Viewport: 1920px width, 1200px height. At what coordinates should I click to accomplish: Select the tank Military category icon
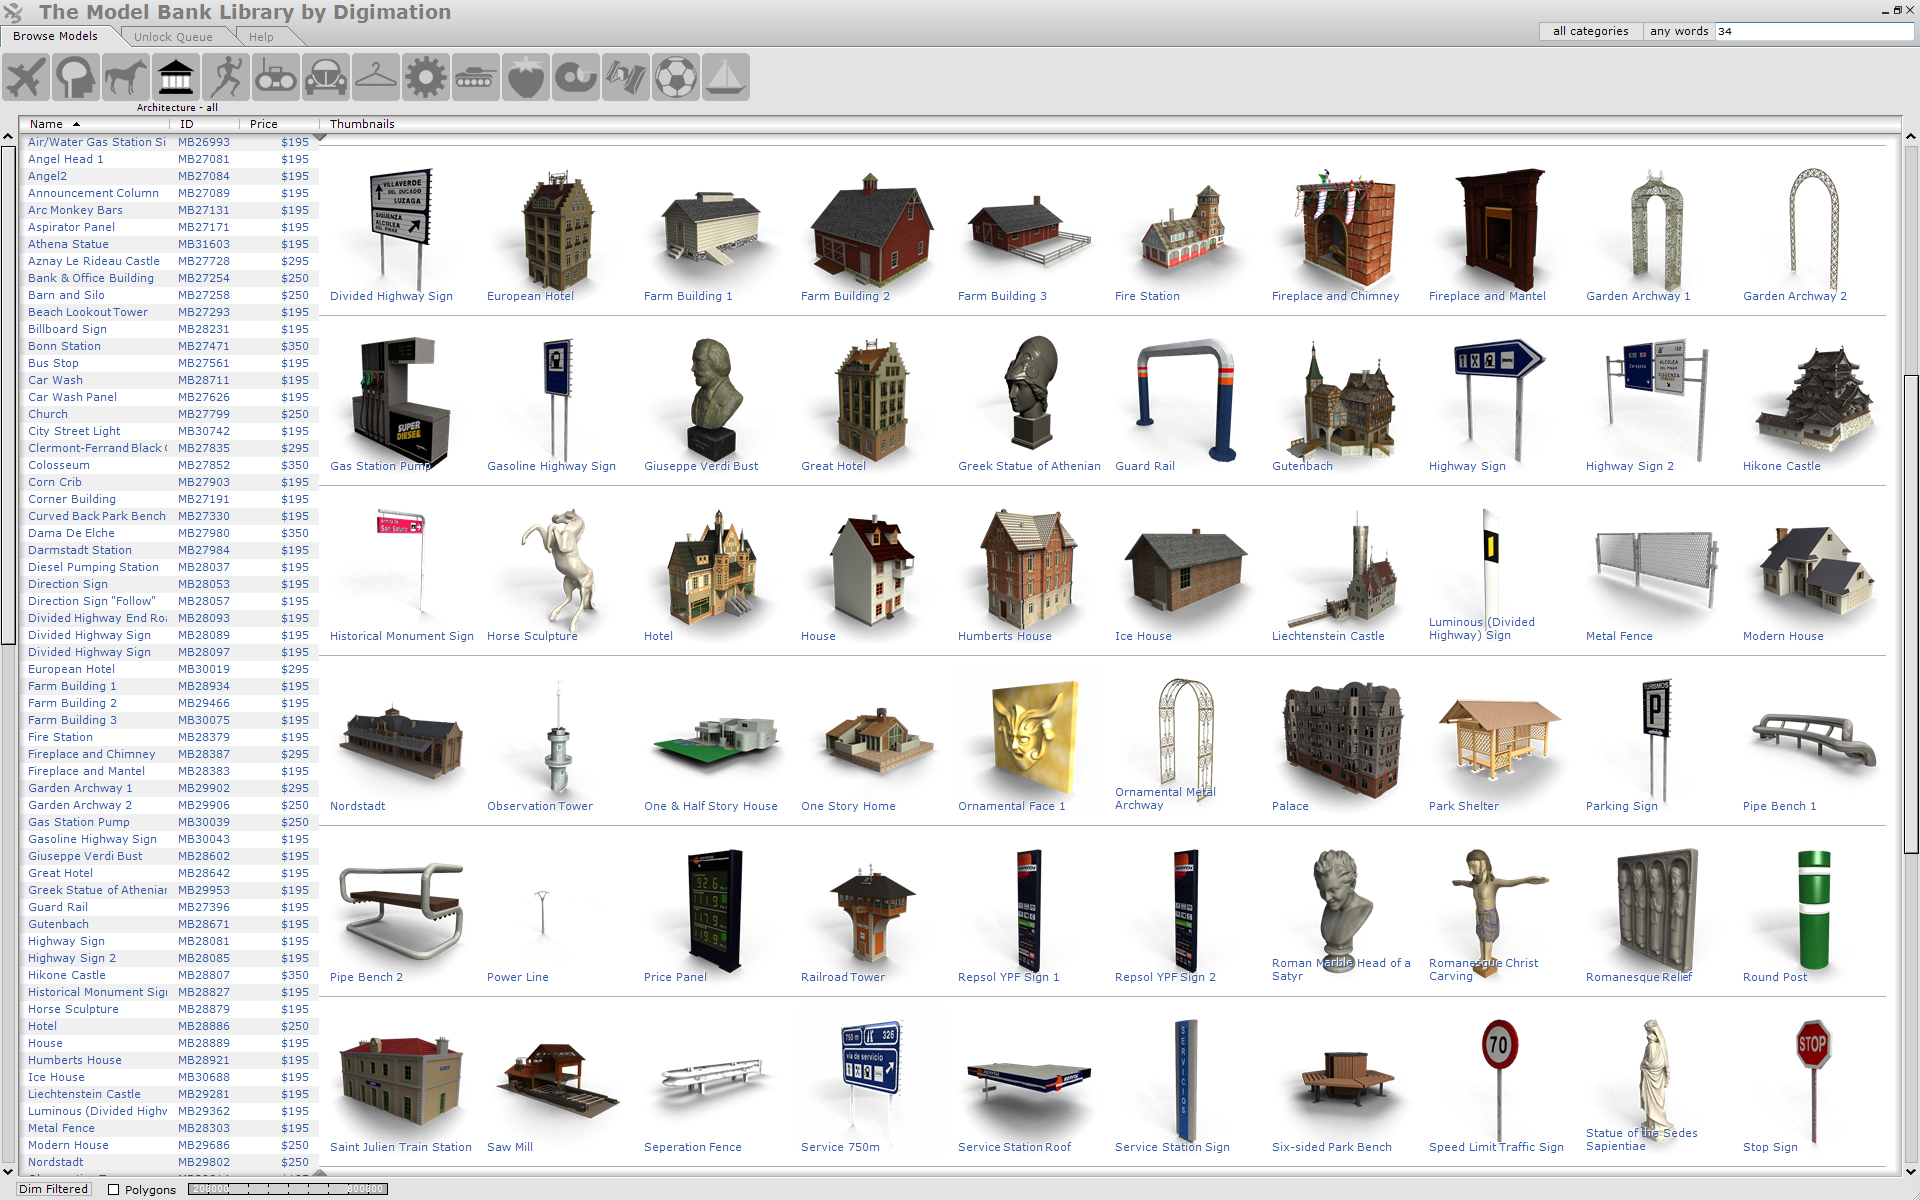point(476,77)
